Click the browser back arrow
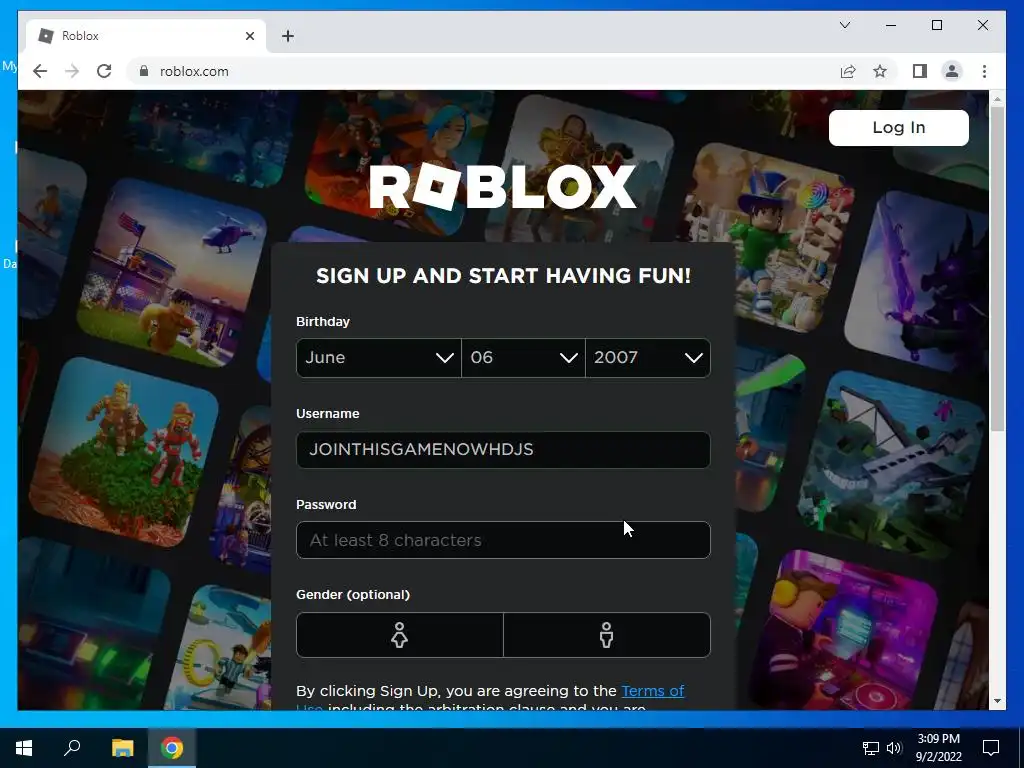1024x768 pixels. [x=40, y=71]
